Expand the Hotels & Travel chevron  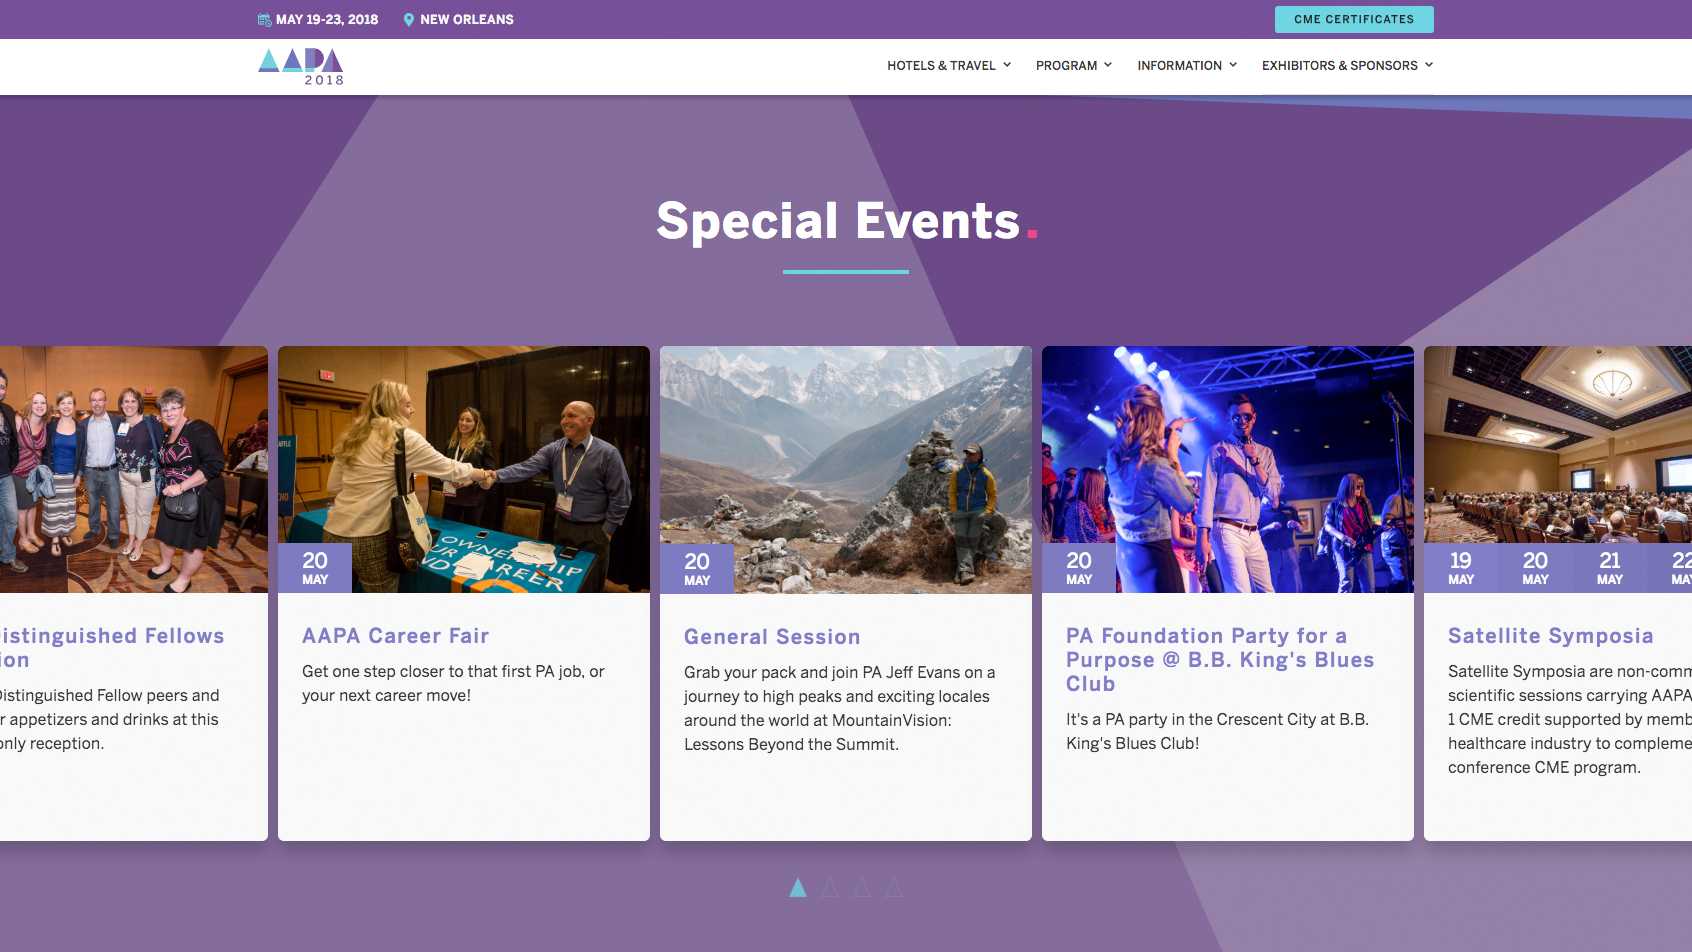(1007, 65)
